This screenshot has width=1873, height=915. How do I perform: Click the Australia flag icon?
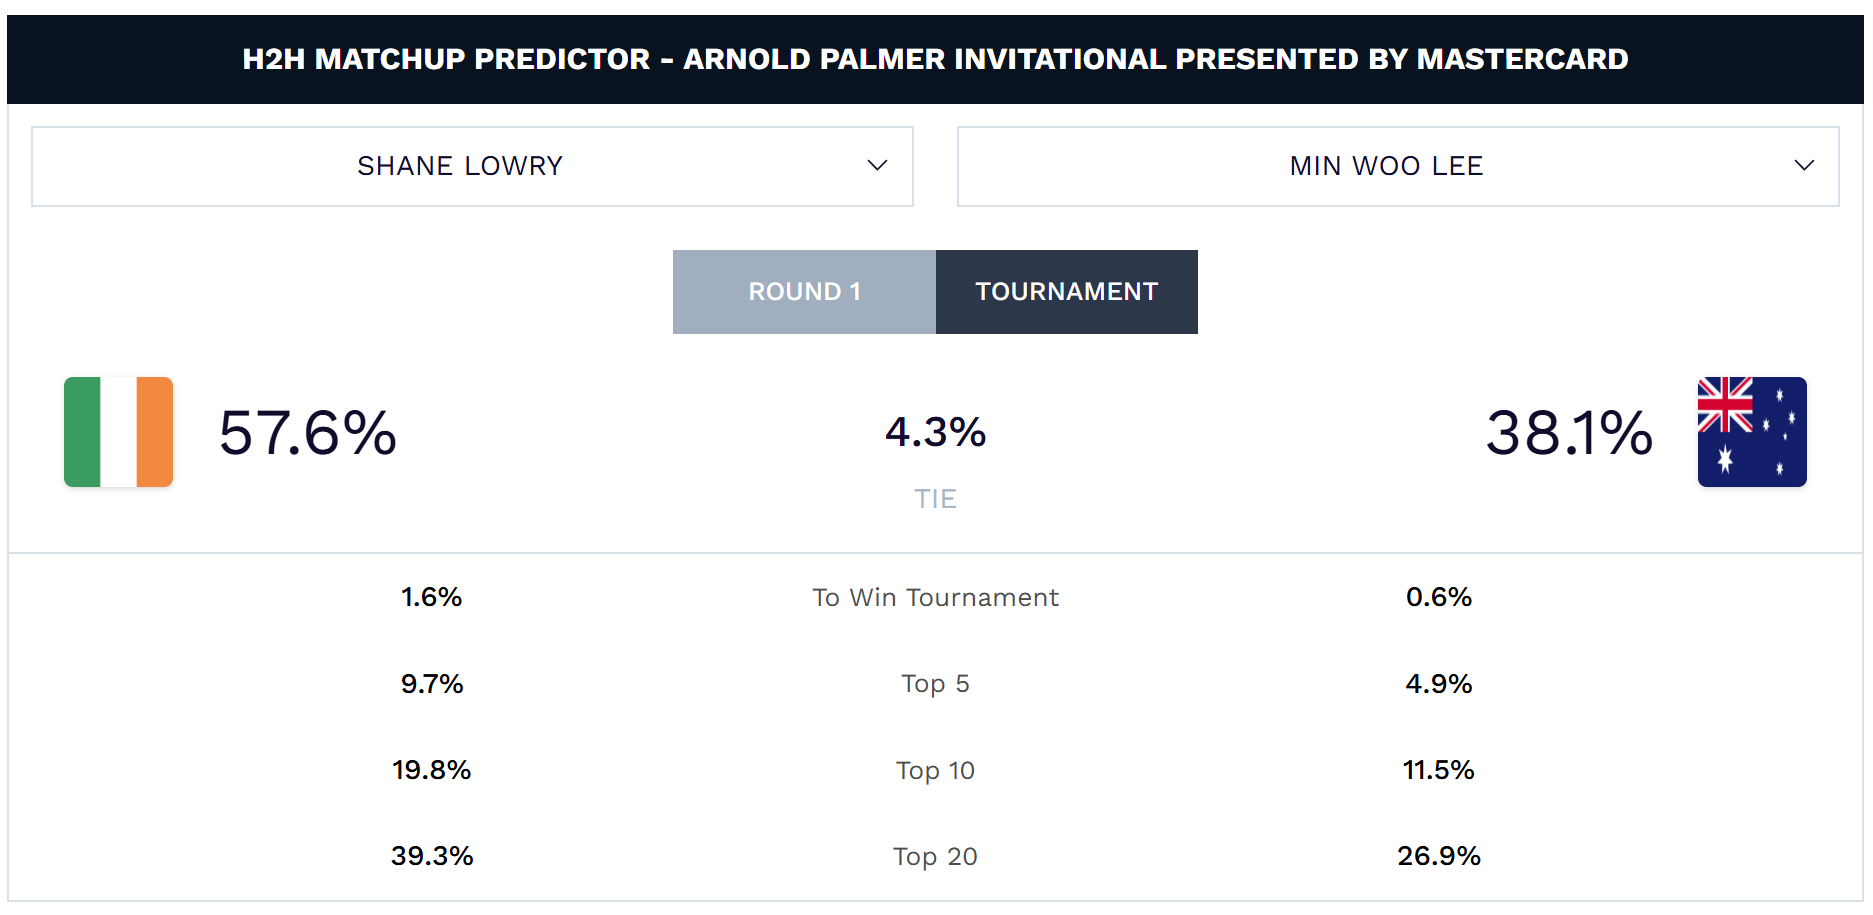tap(1751, 432)
